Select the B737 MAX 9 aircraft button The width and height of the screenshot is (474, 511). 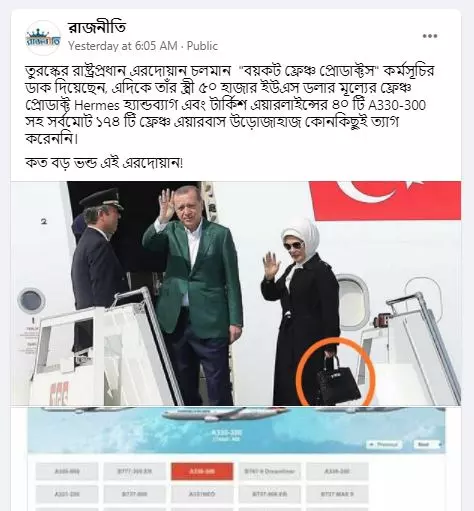pos(337,494)
